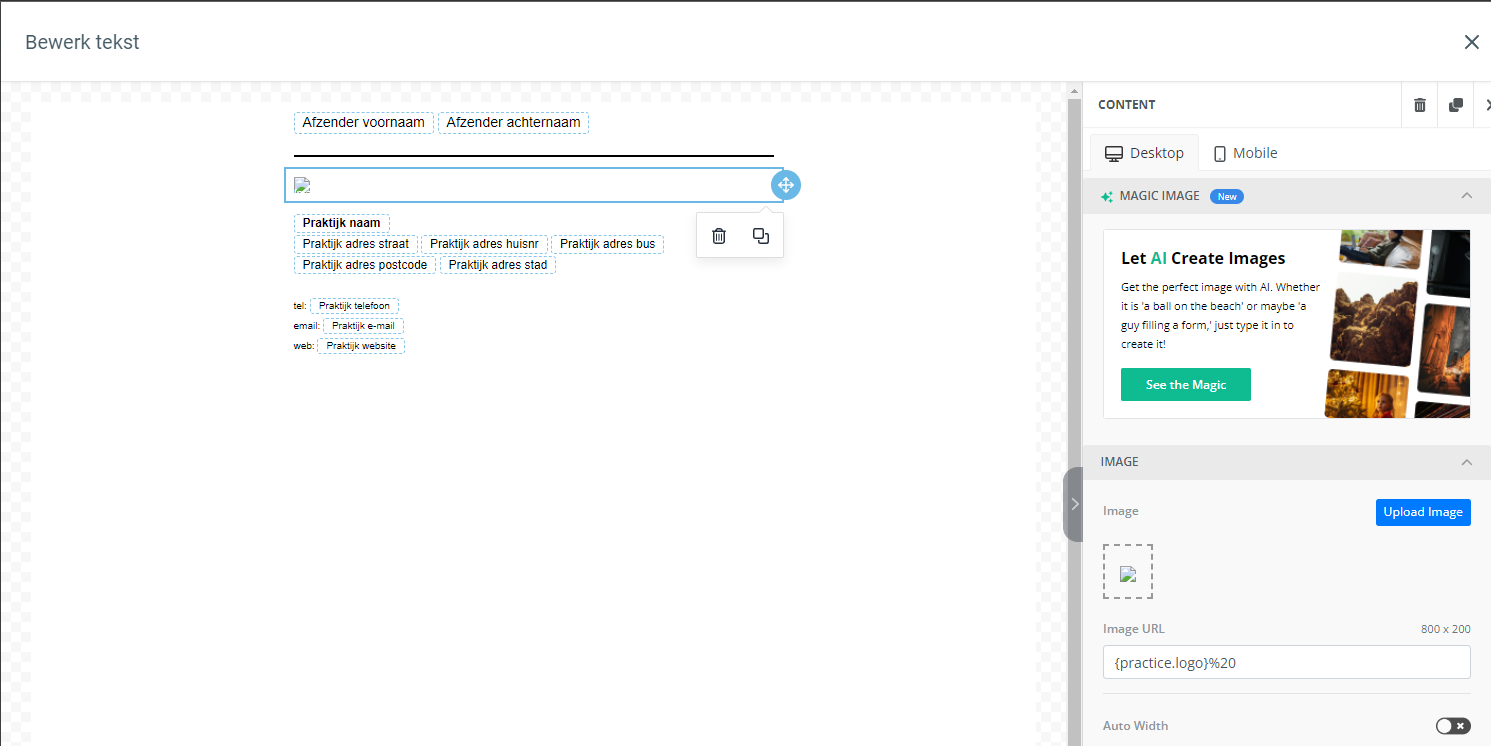Select the Afzender achternaam placeholder
Screen dimensions: 1491x746
[513, 122]
